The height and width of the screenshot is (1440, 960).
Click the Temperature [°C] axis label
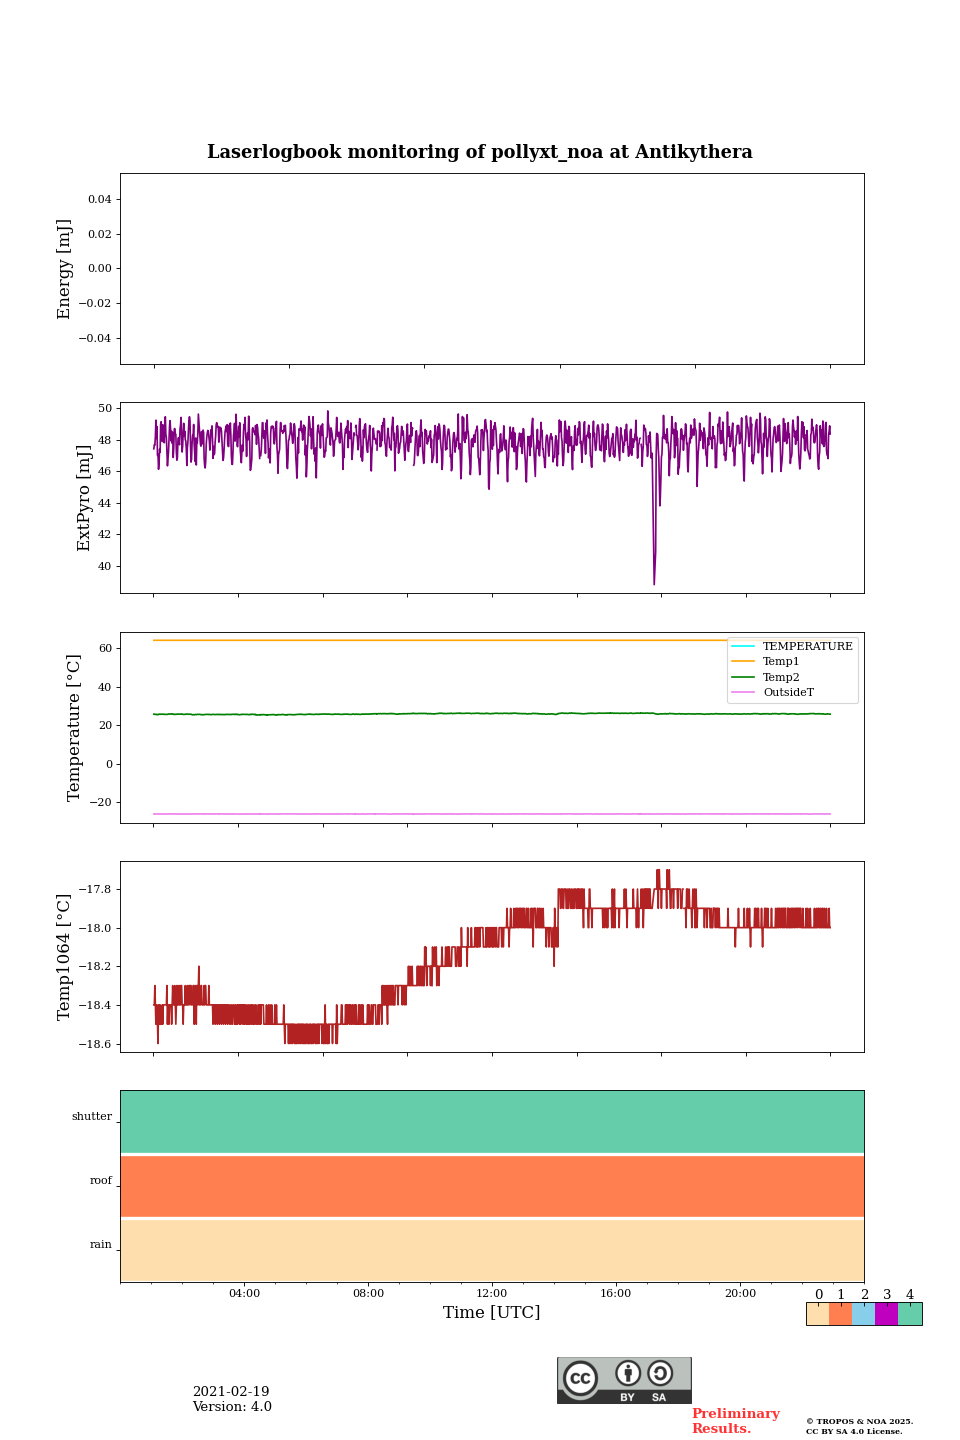click(x=74, y=727)
